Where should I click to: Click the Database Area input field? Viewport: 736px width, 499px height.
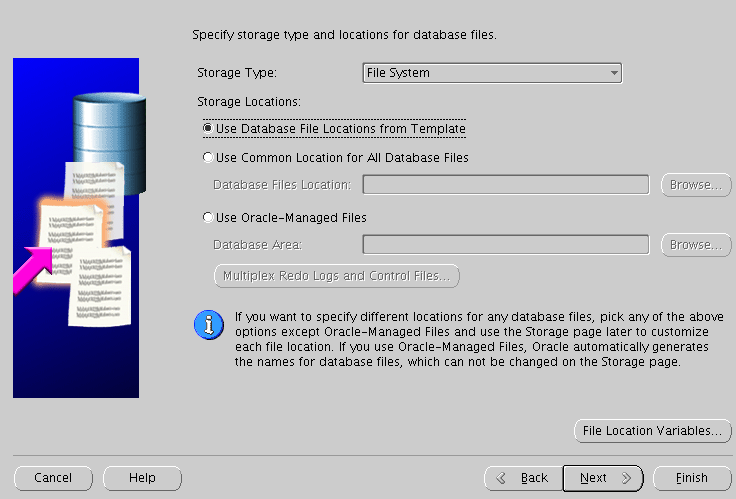(x=506, y=245)
